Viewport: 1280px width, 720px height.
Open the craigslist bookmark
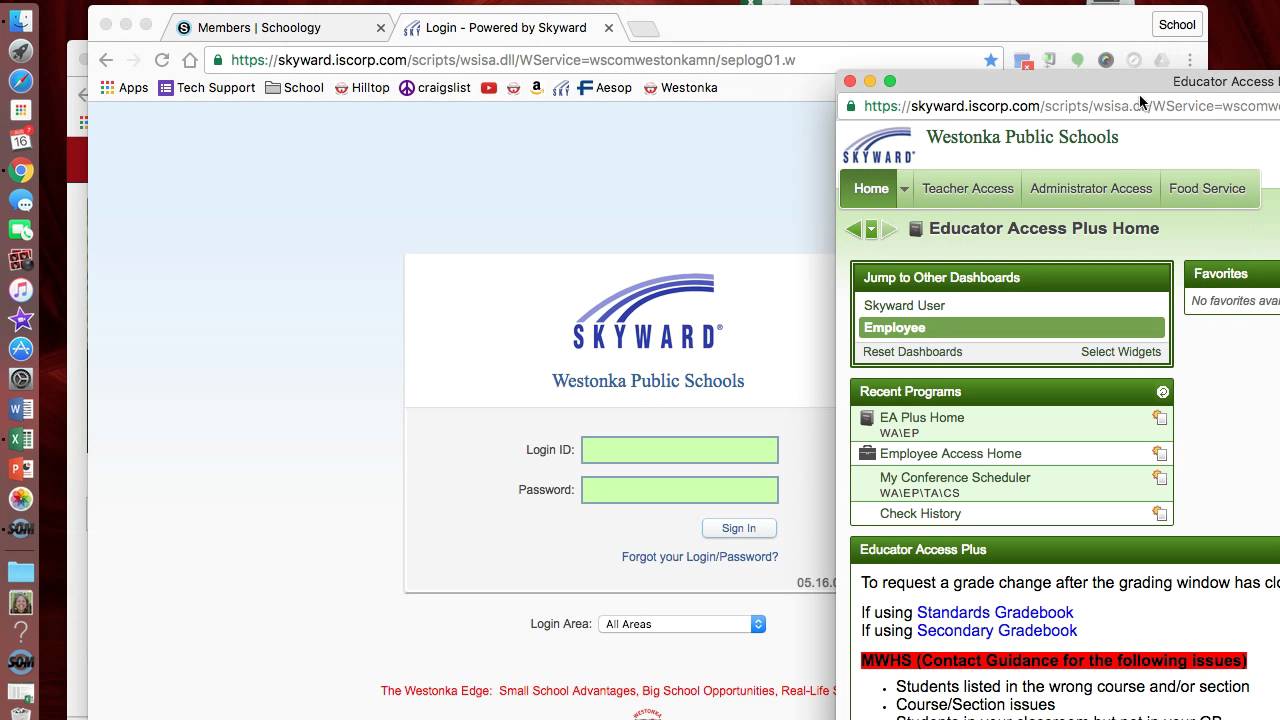(435, 88)
